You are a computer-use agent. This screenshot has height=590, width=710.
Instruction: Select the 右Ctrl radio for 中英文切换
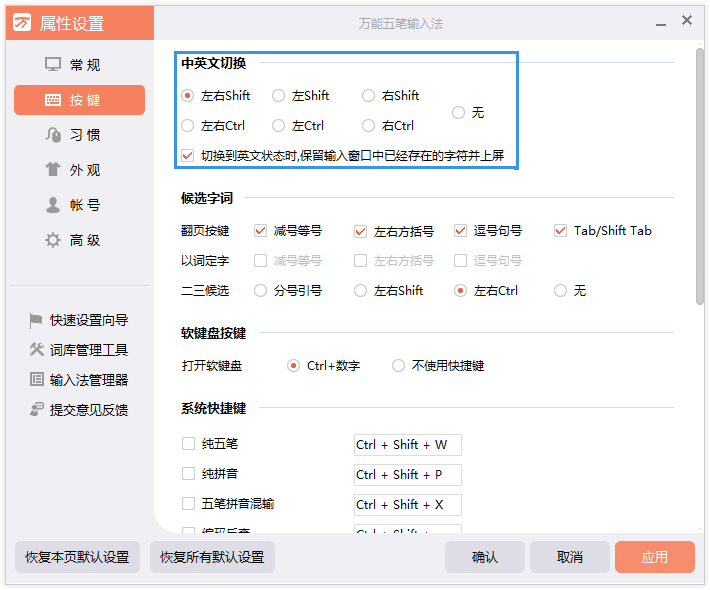(x=369, y=126)
